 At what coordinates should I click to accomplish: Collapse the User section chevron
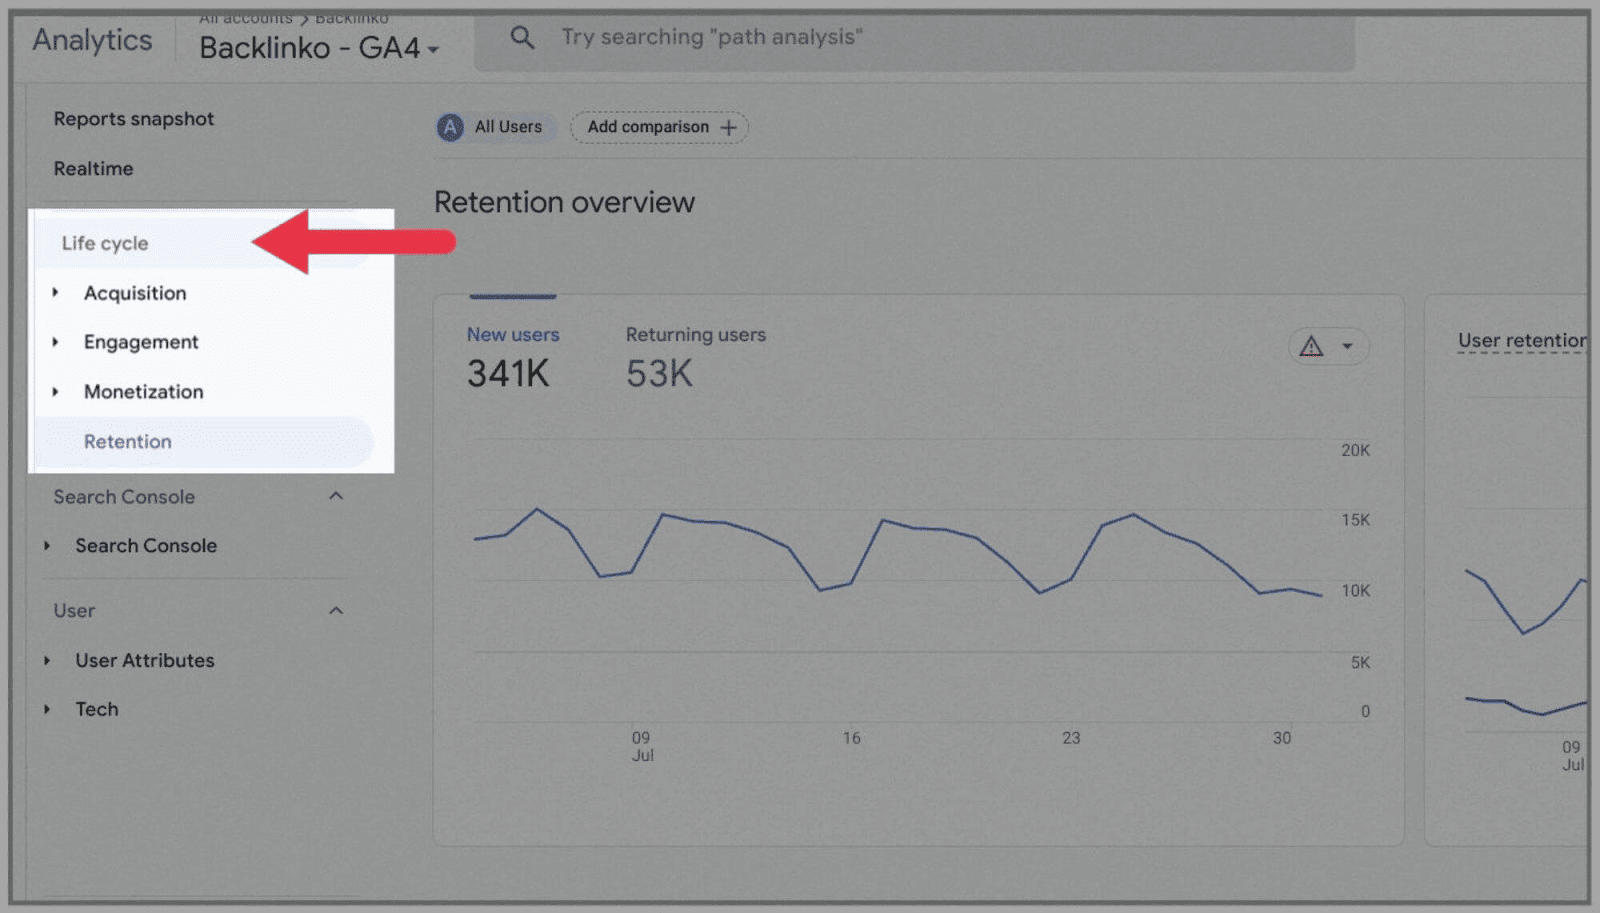pyautogui.click(x=337, y=610)
